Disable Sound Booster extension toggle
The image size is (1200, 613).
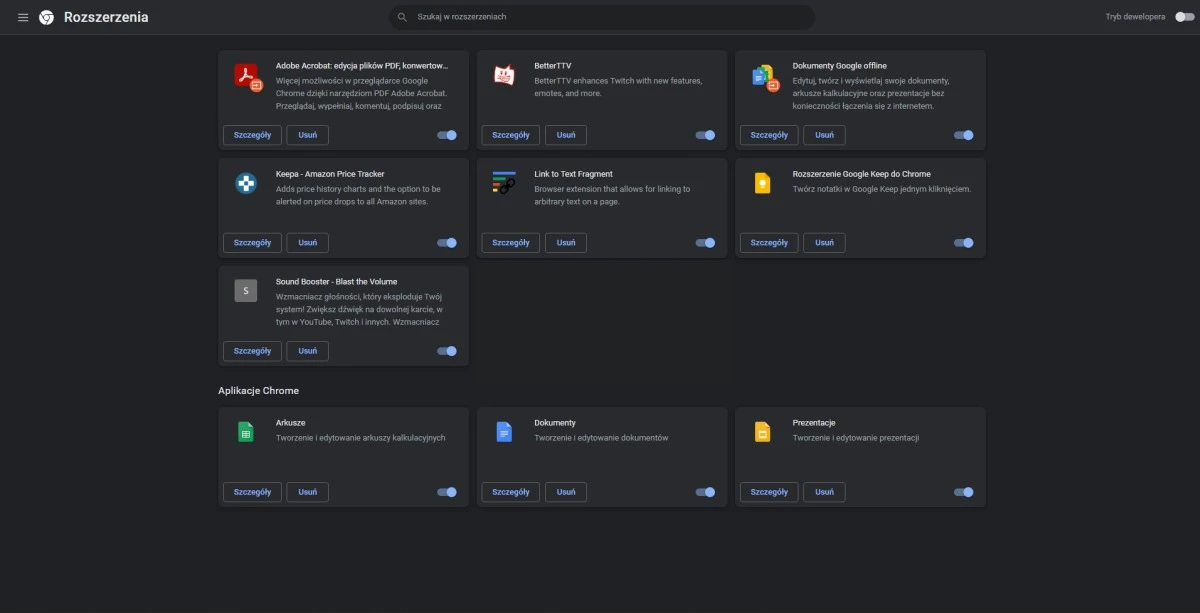click(447, 351)
